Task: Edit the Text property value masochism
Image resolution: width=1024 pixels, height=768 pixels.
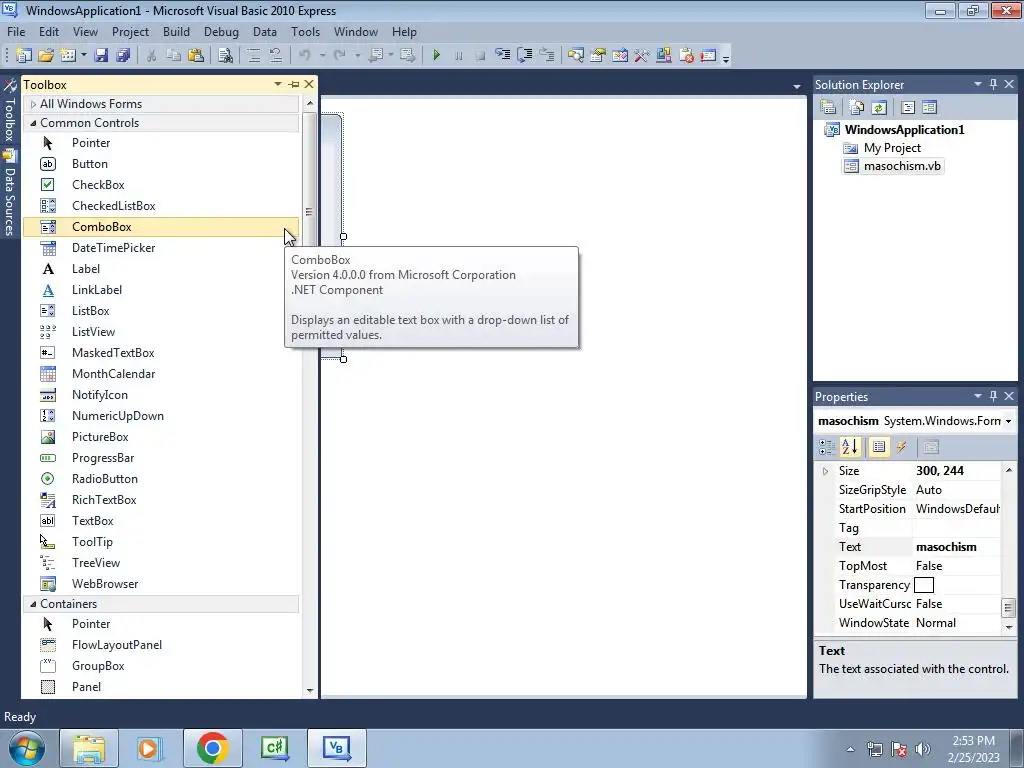Action: (957, 547)
